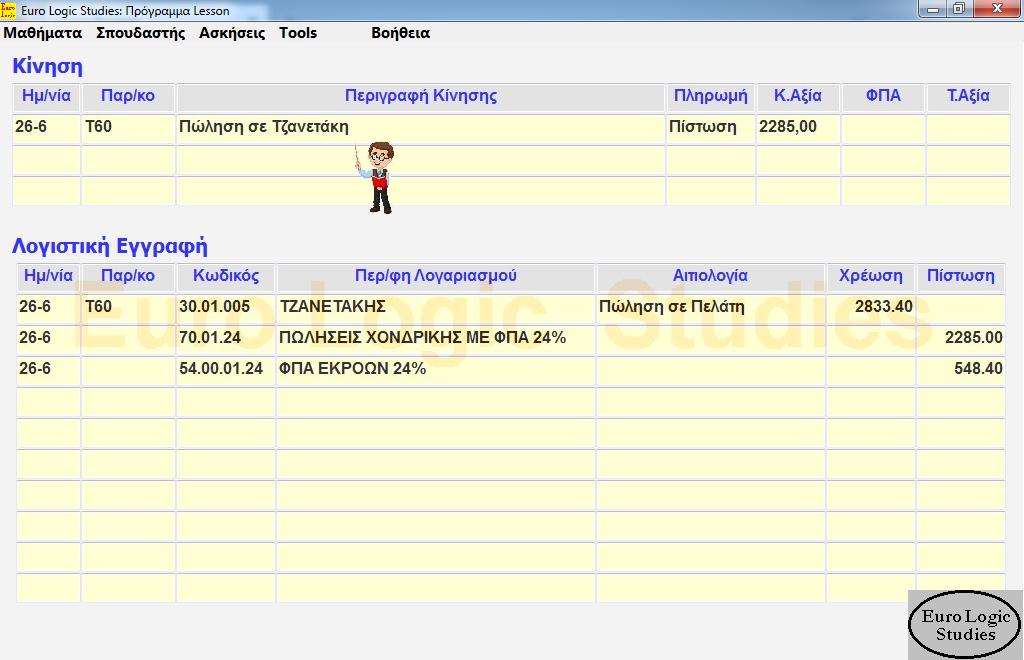This screenshot has height=660, width=1024.
Task: Select the 2285,00 net value cell
Action: tap(797, 128)
